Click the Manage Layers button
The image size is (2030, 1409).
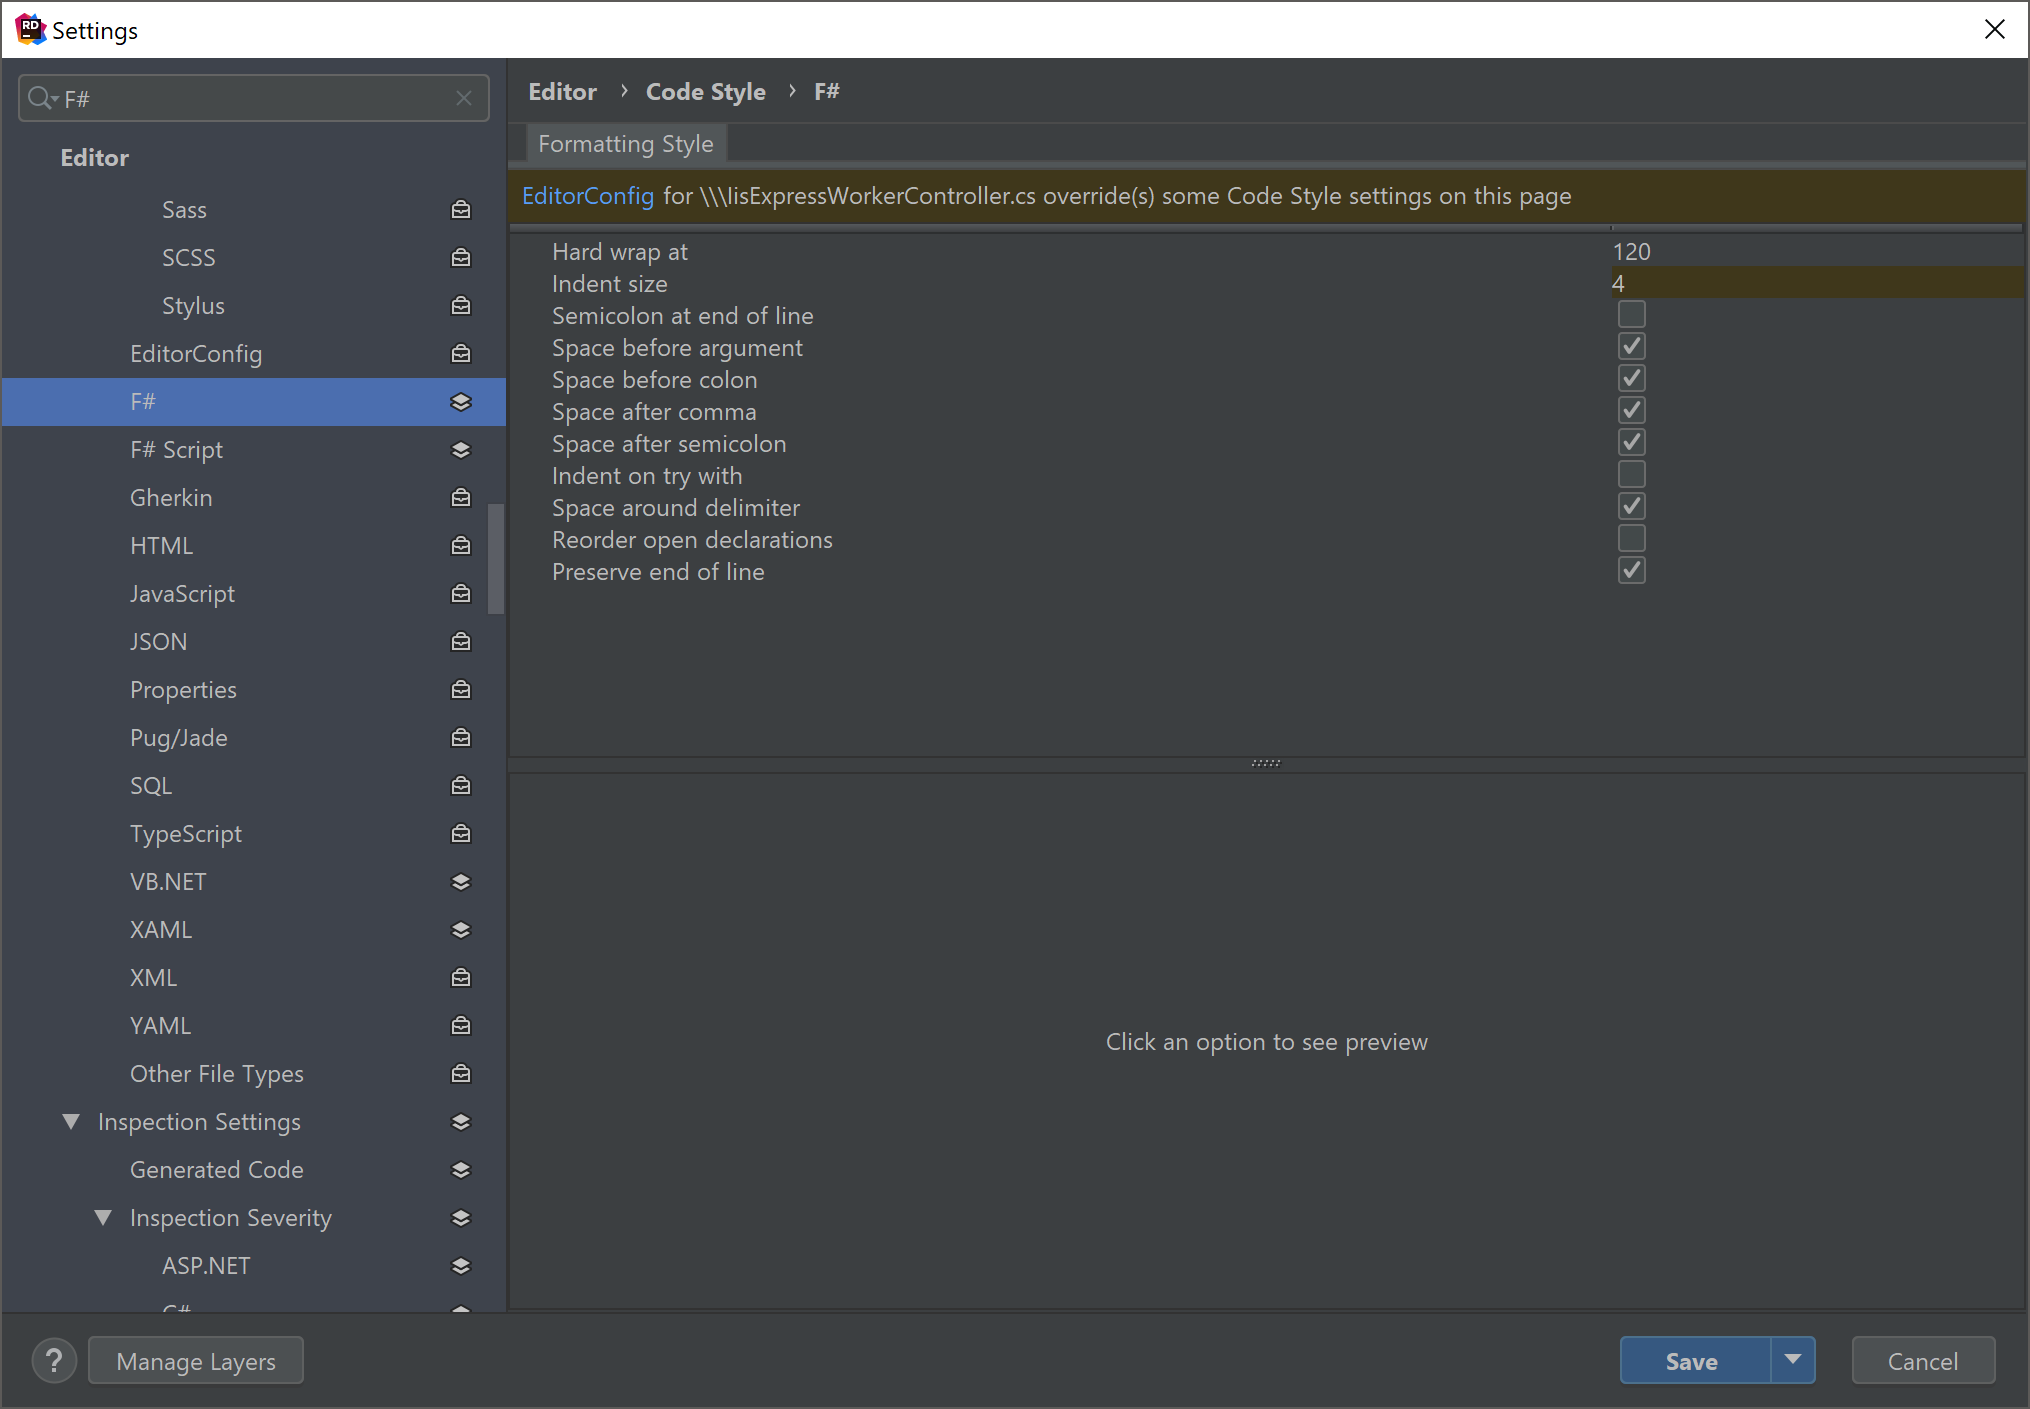click(x=196, y=1361)
